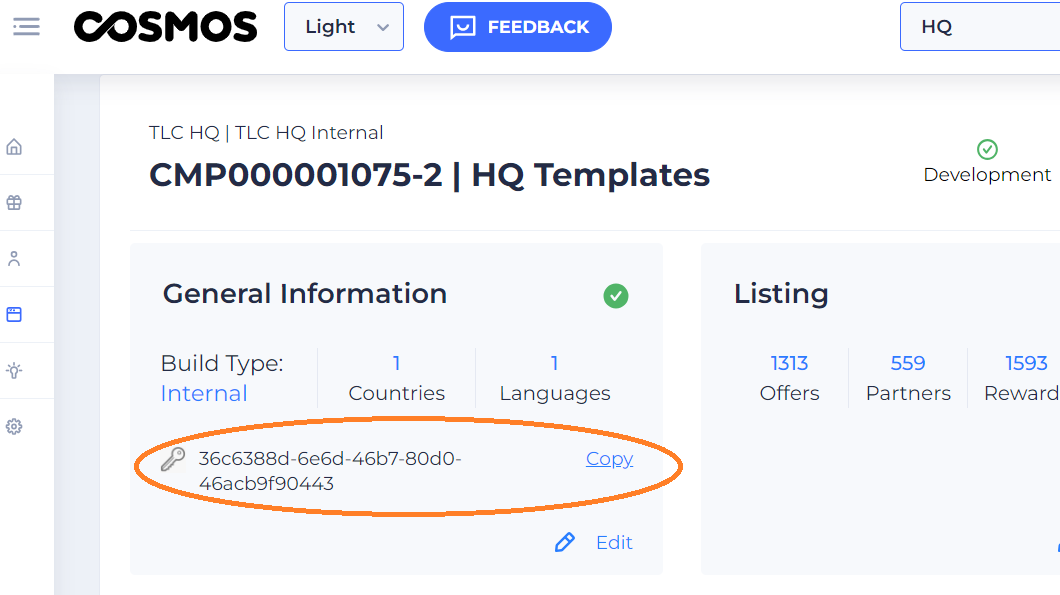Click the search field containing HQ
This screenshot has height=595, width=1060.
point(980,27)
